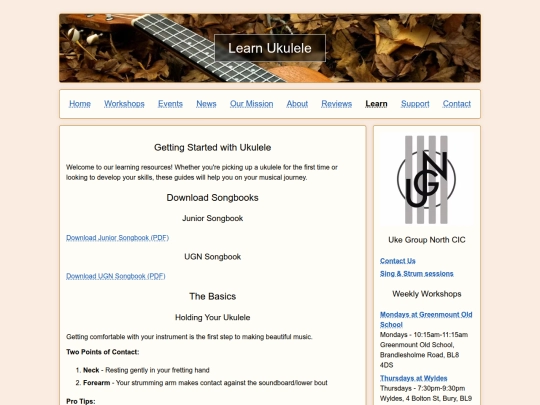
Task: Click the Getting Started with Ukulele heading
Action: click(x=212, y=147)
